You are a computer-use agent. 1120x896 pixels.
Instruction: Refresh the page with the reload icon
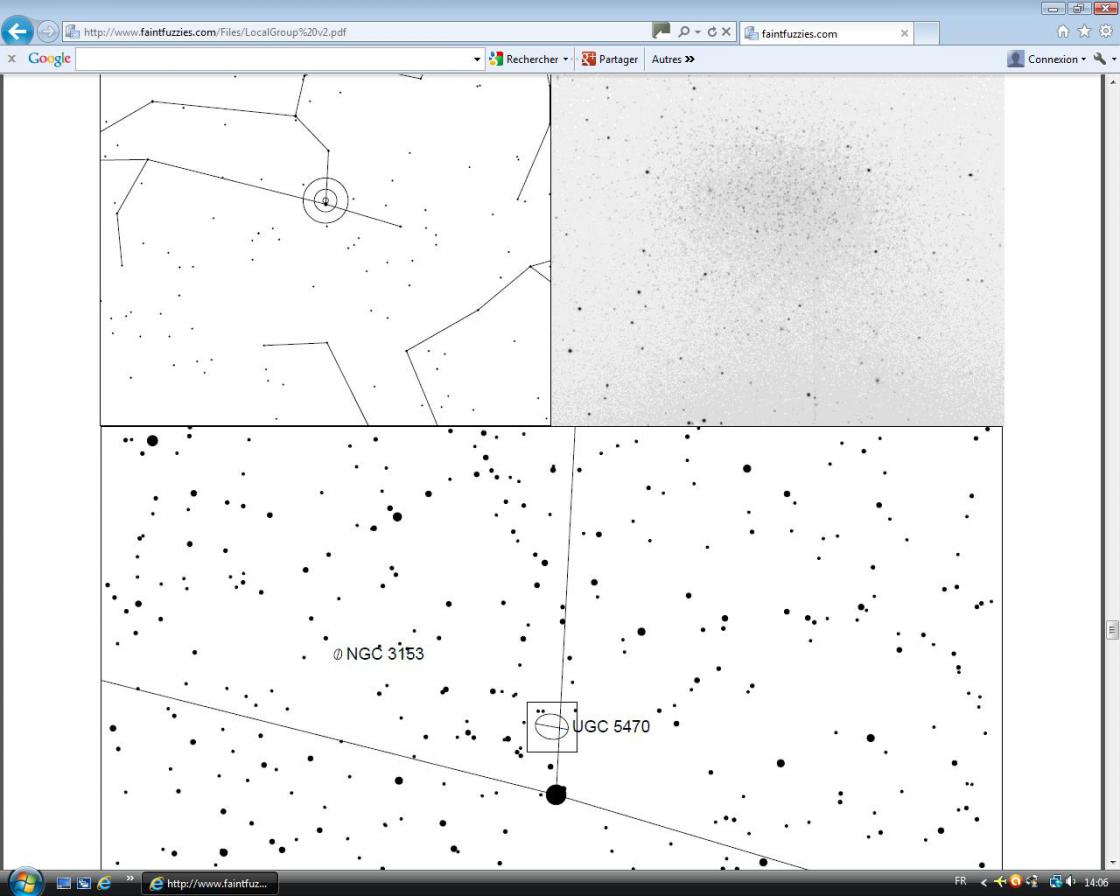712,31
